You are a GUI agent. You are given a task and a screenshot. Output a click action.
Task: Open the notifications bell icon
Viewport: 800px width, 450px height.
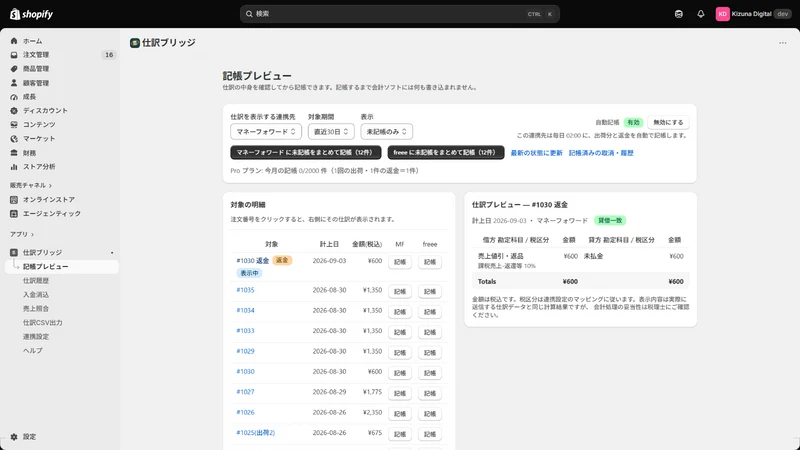[701, 14]
